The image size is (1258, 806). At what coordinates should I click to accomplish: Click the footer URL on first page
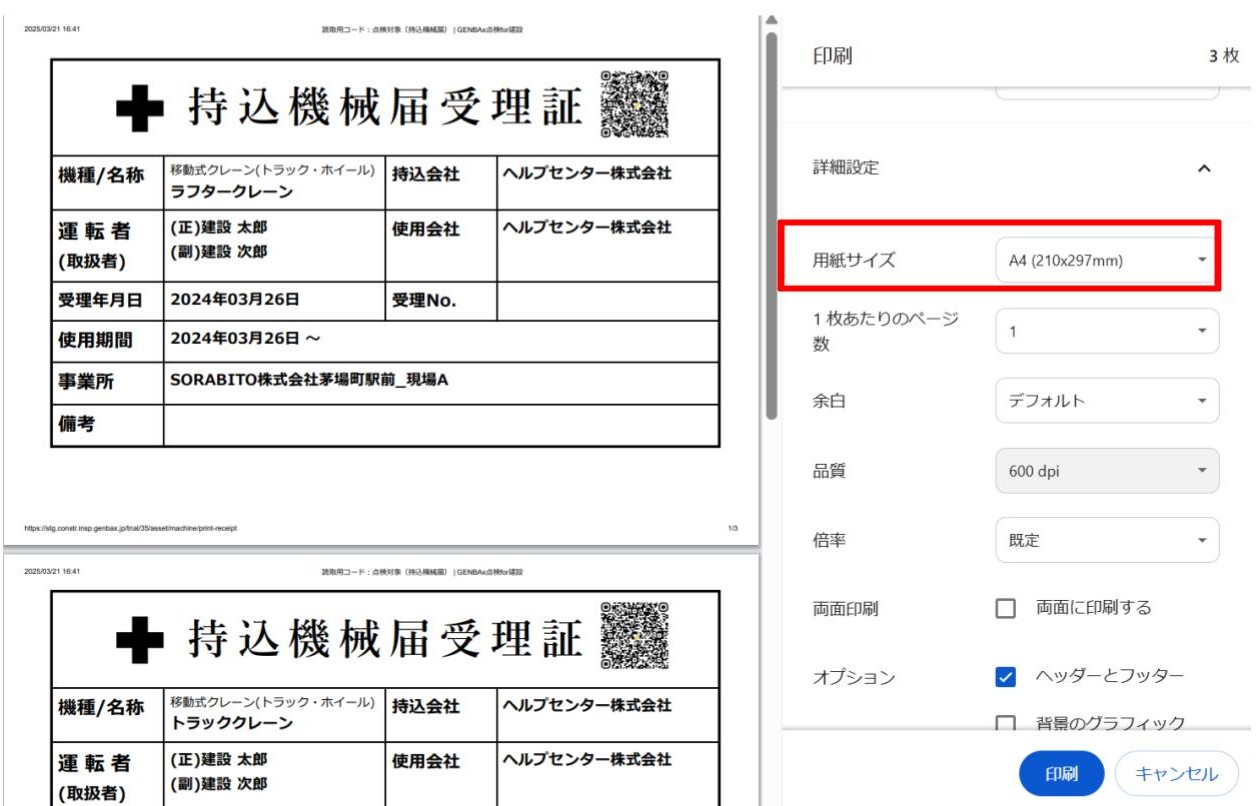click(130, 528)
